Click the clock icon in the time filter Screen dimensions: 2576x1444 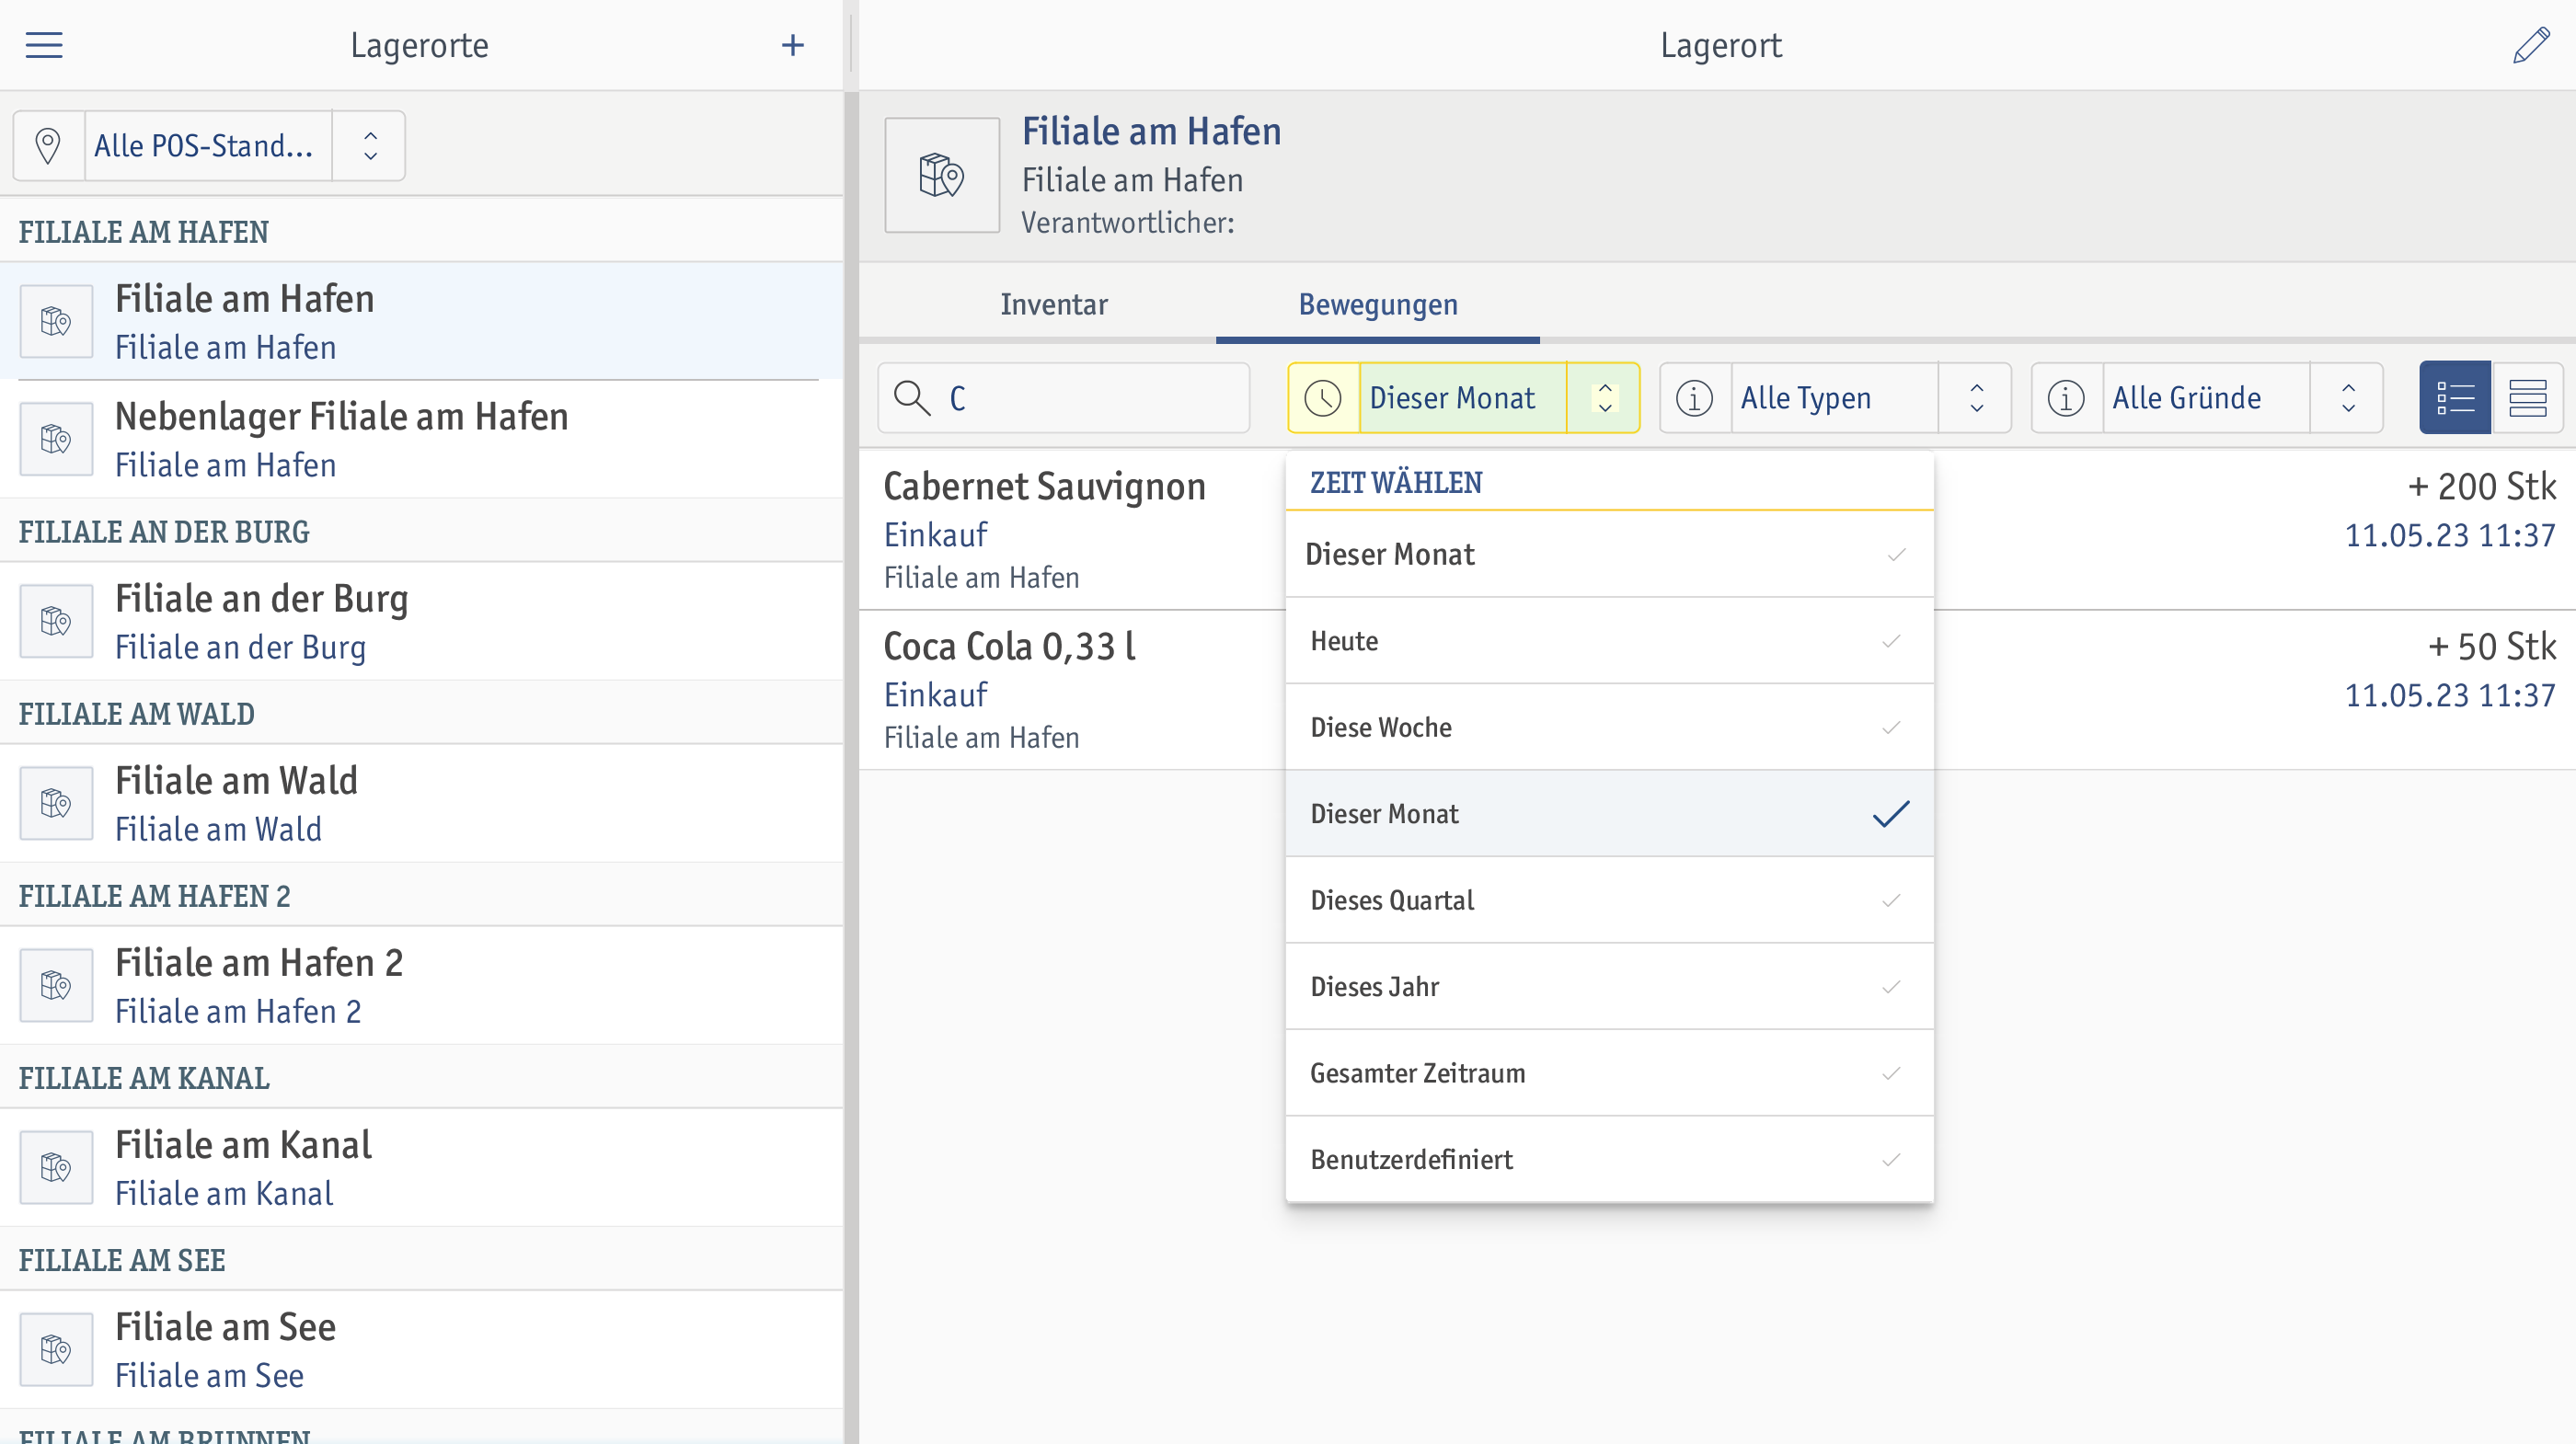pos(1323,398)
